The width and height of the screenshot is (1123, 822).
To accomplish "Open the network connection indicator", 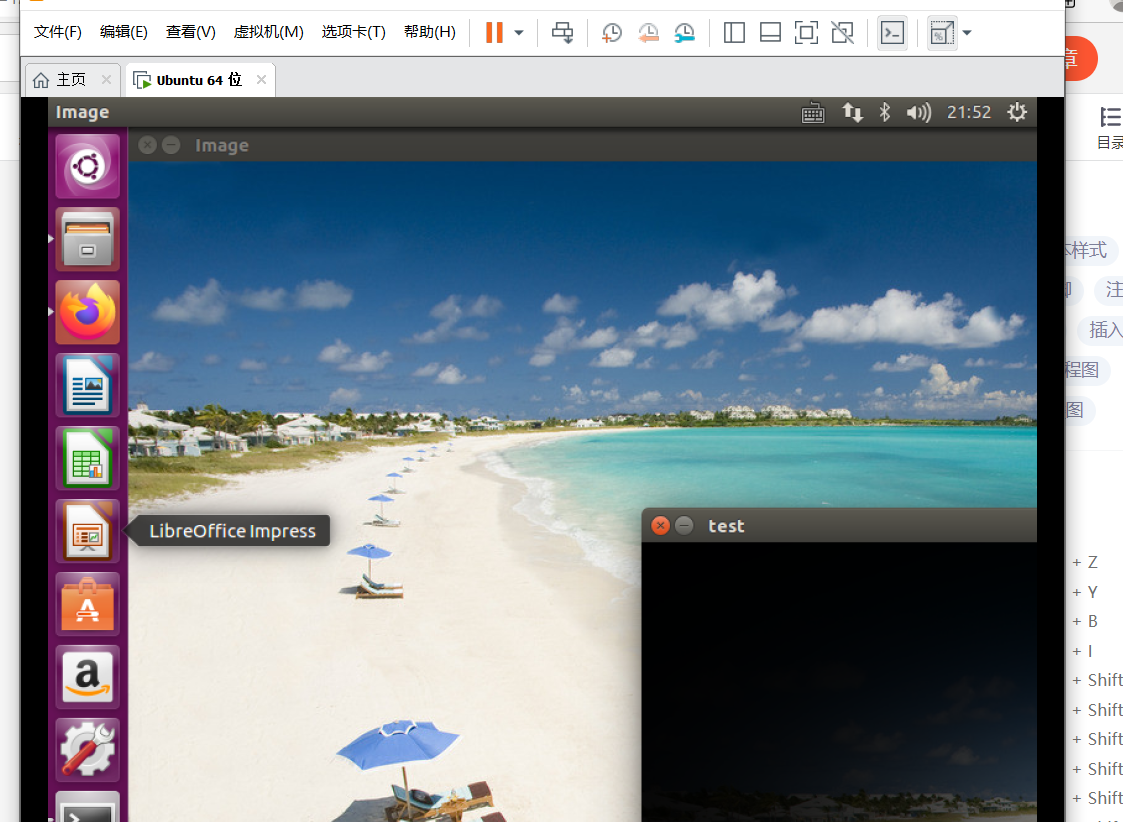I will (x=852, y=112).
